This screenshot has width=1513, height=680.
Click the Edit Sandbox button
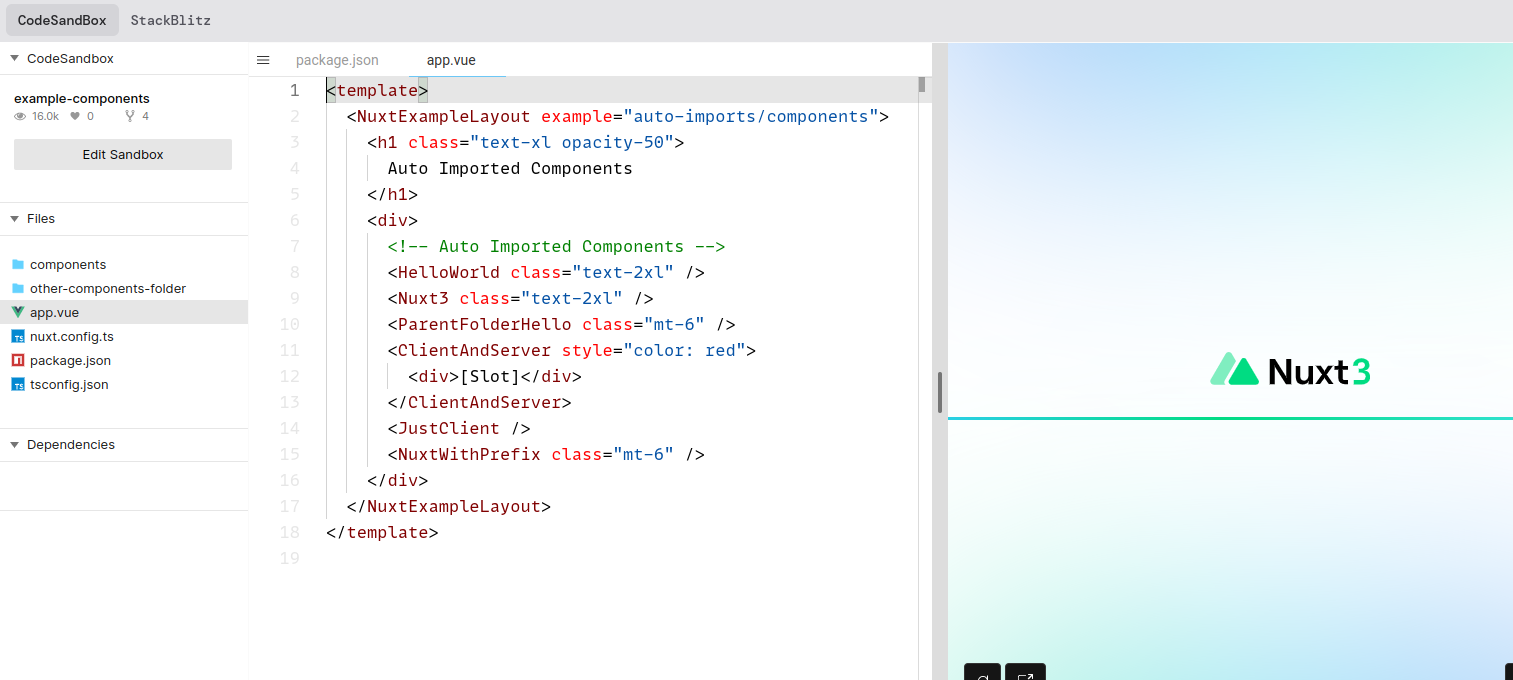122,154
